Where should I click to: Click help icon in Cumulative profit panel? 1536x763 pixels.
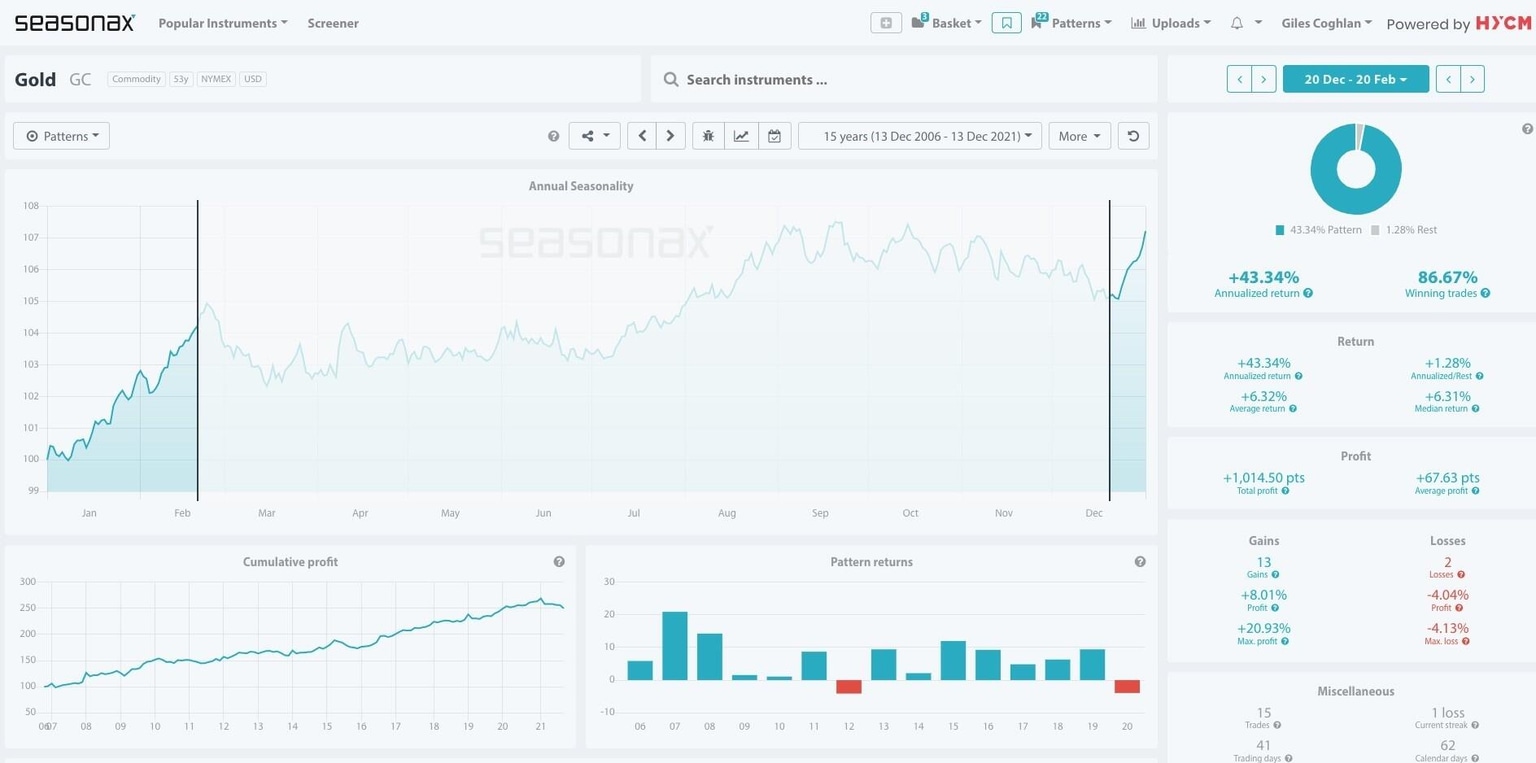(559, 562)
